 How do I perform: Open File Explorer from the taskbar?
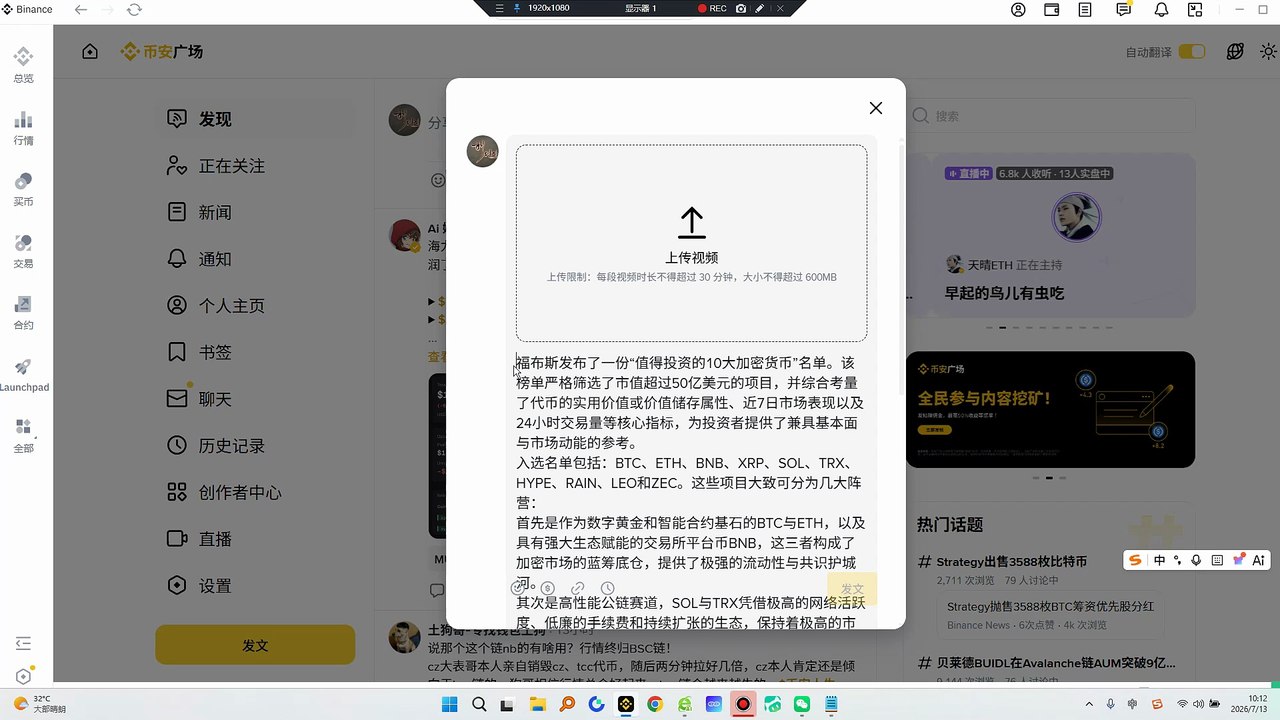[537, 704]
